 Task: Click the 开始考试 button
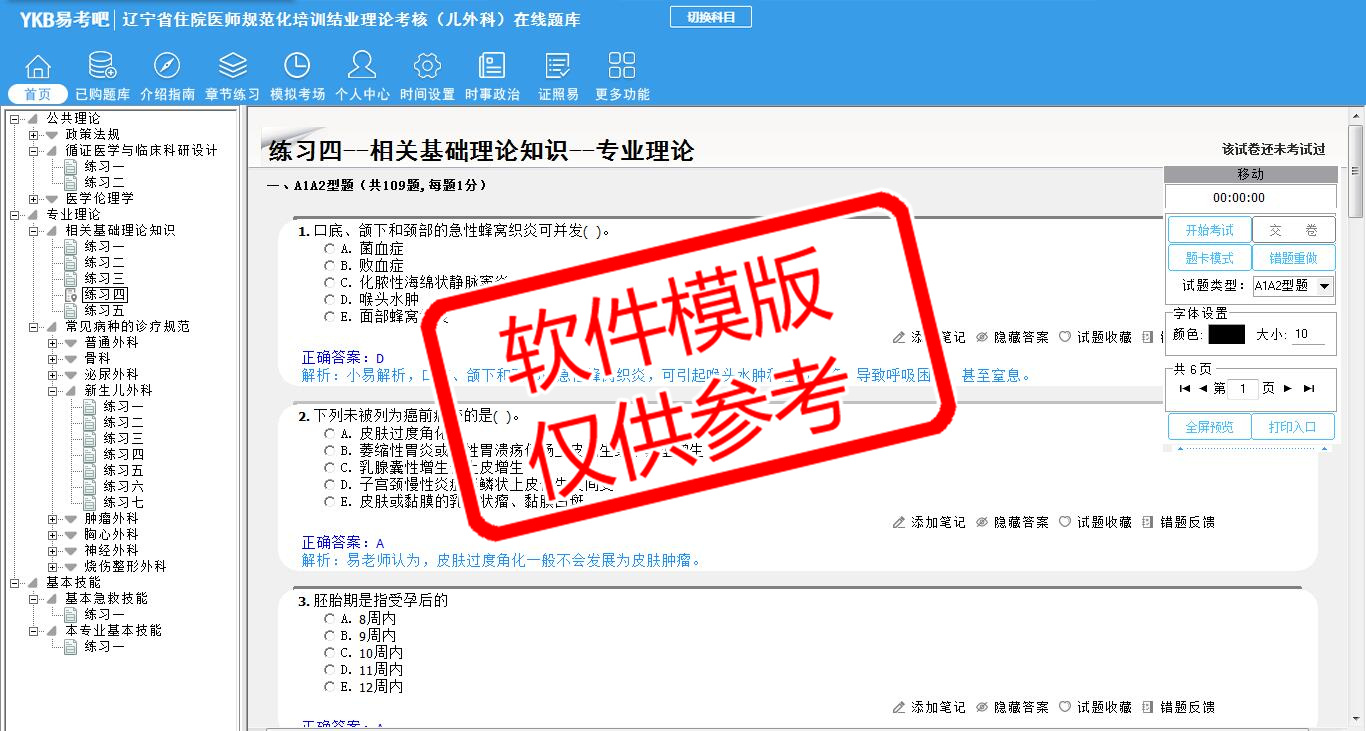(x=1209, y=230)
